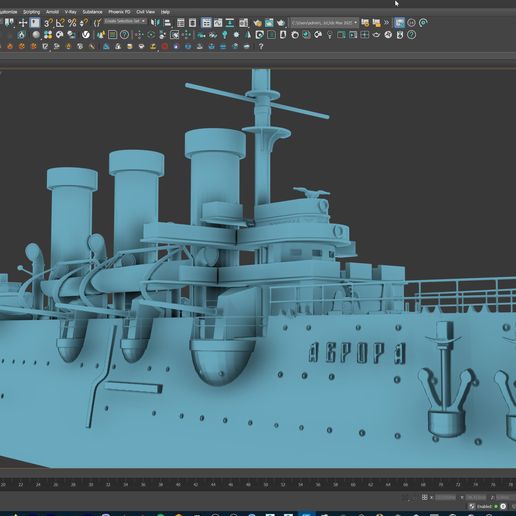Click the АВРОРА ship name in viewport
This screenshot has height=516, width=516.
tap(357, 353)
